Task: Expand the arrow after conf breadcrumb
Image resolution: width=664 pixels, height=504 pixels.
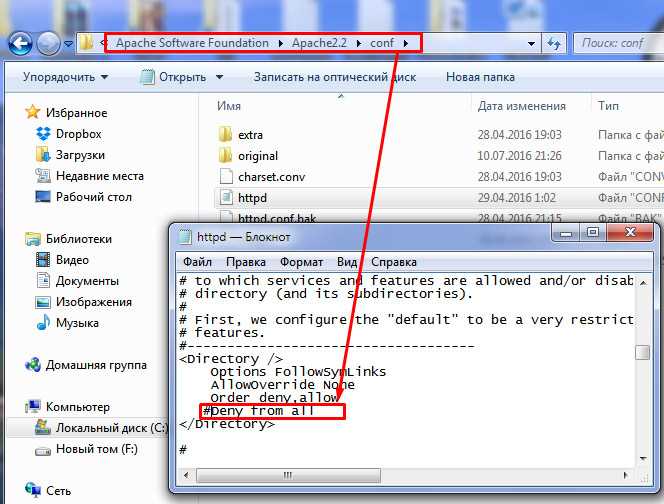Action: tap(406, 43)
